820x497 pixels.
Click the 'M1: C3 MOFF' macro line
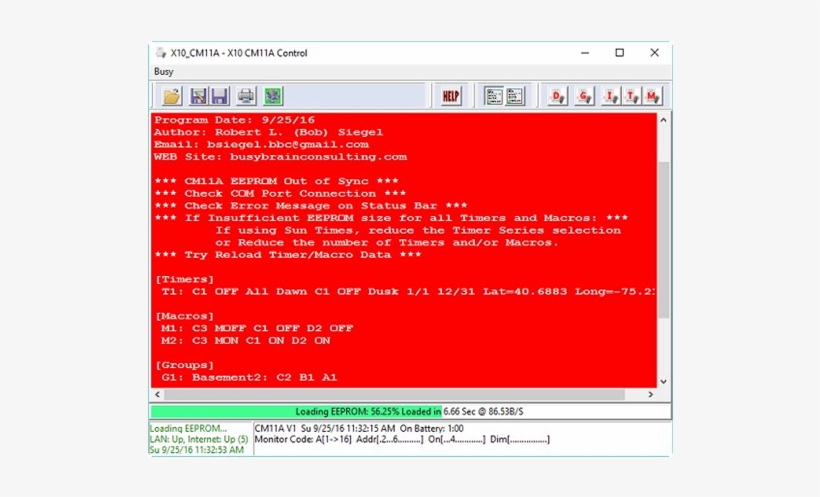tap(257, 328)
